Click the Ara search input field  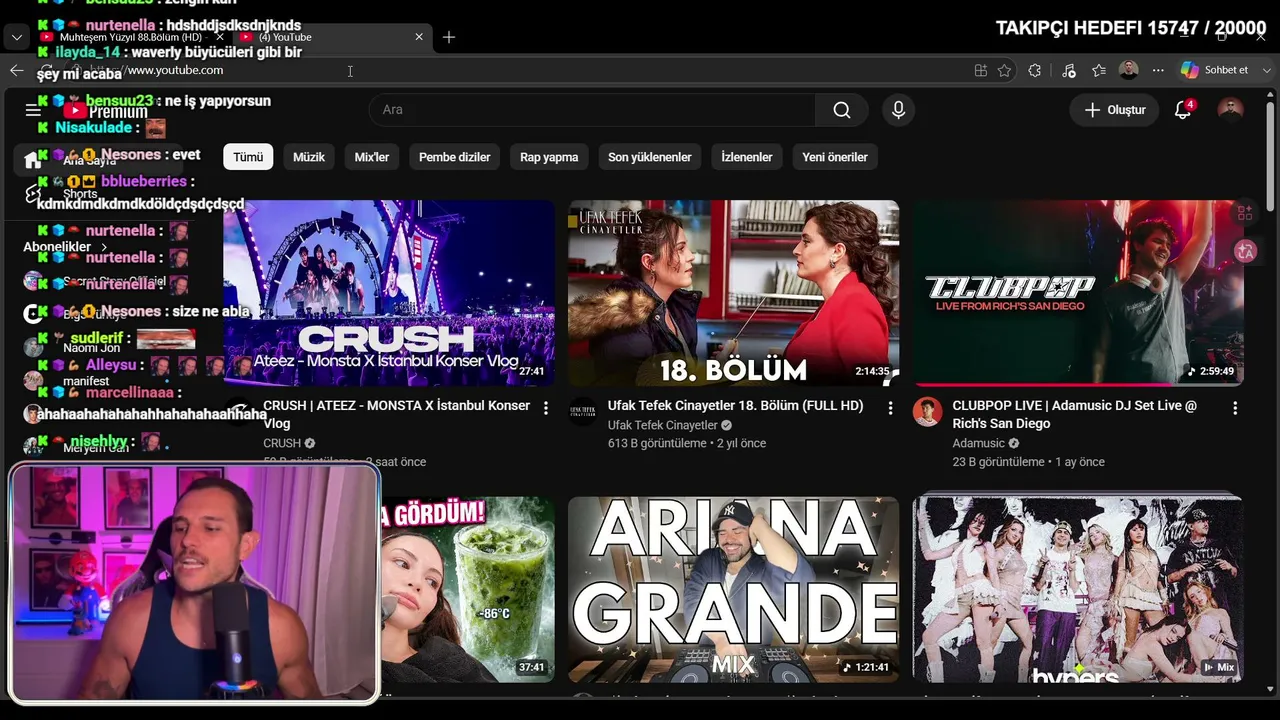click(x=592, y=110)
